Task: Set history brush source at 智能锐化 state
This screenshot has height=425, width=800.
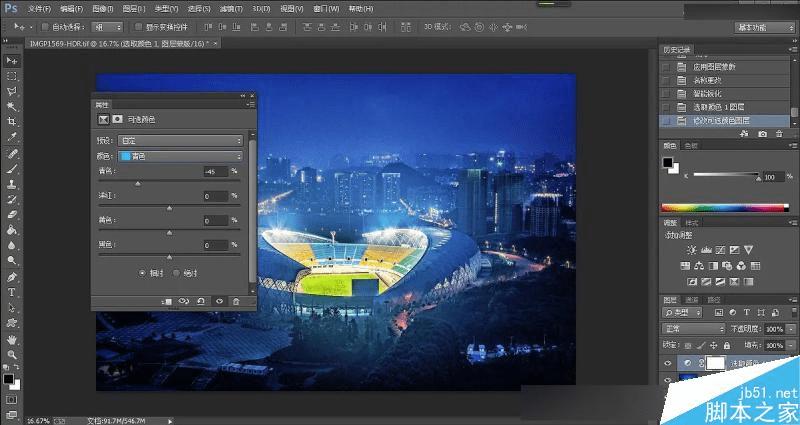Action: click(x=665, y=94)
